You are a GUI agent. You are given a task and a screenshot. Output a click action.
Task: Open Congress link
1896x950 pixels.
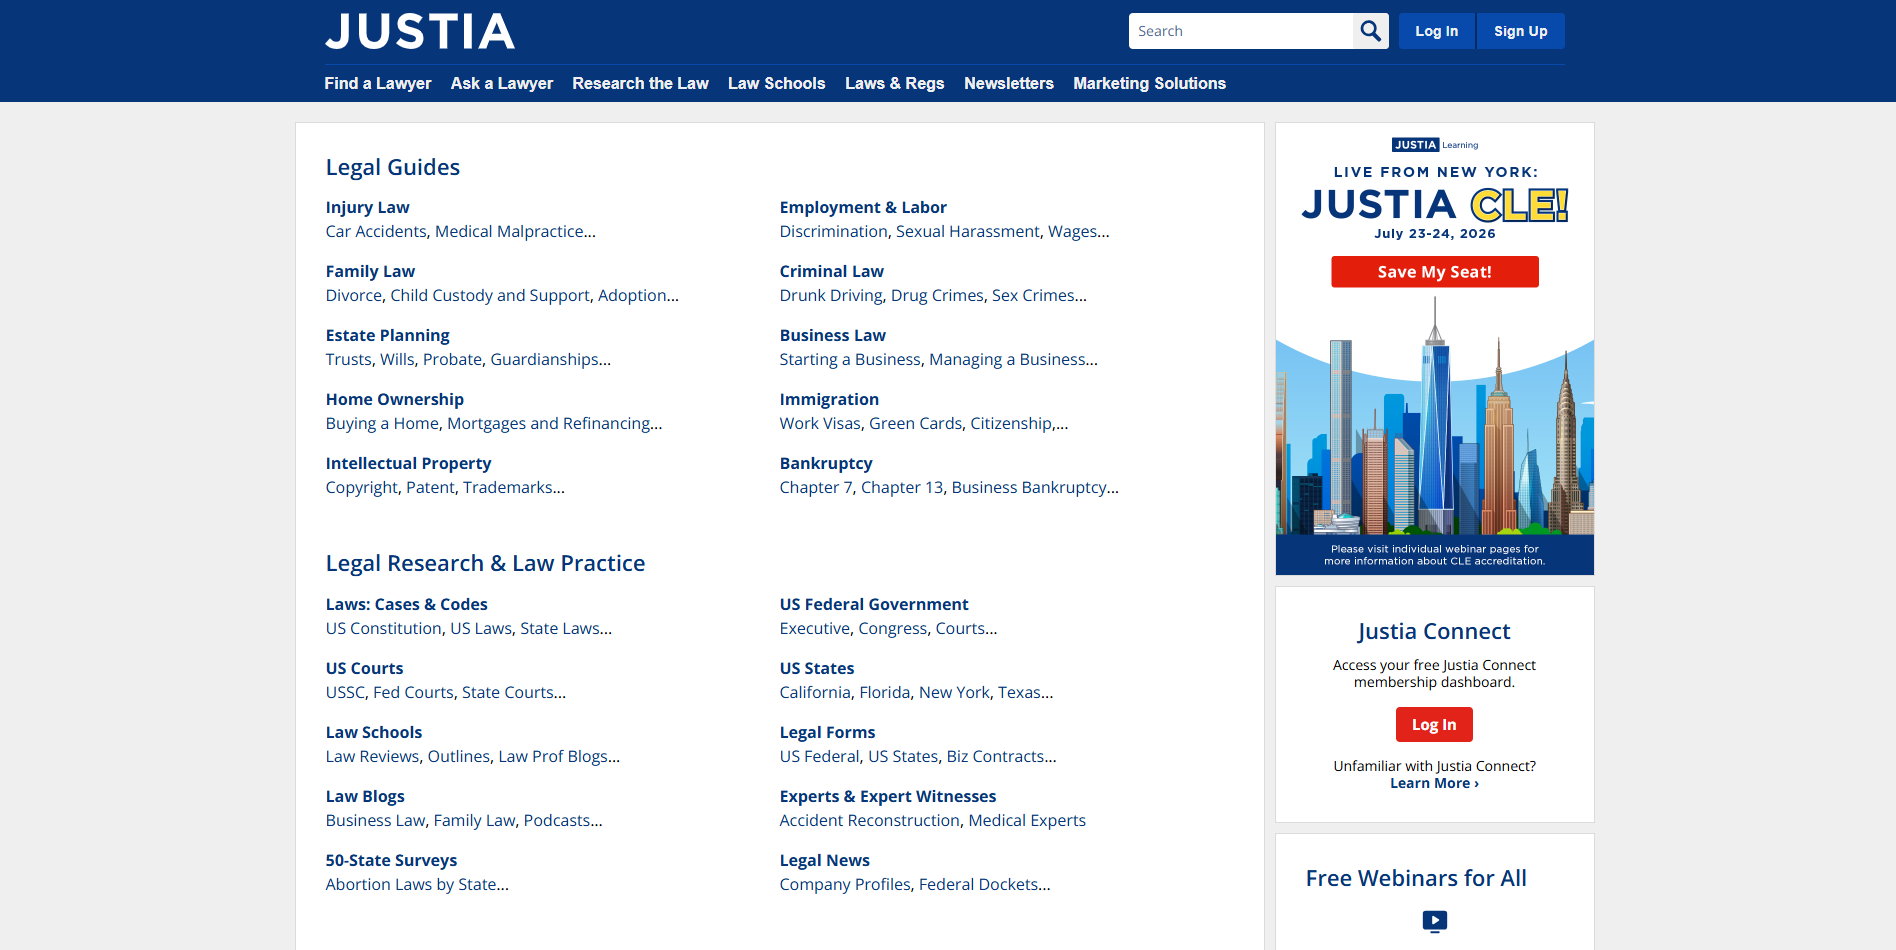[893, 628]
